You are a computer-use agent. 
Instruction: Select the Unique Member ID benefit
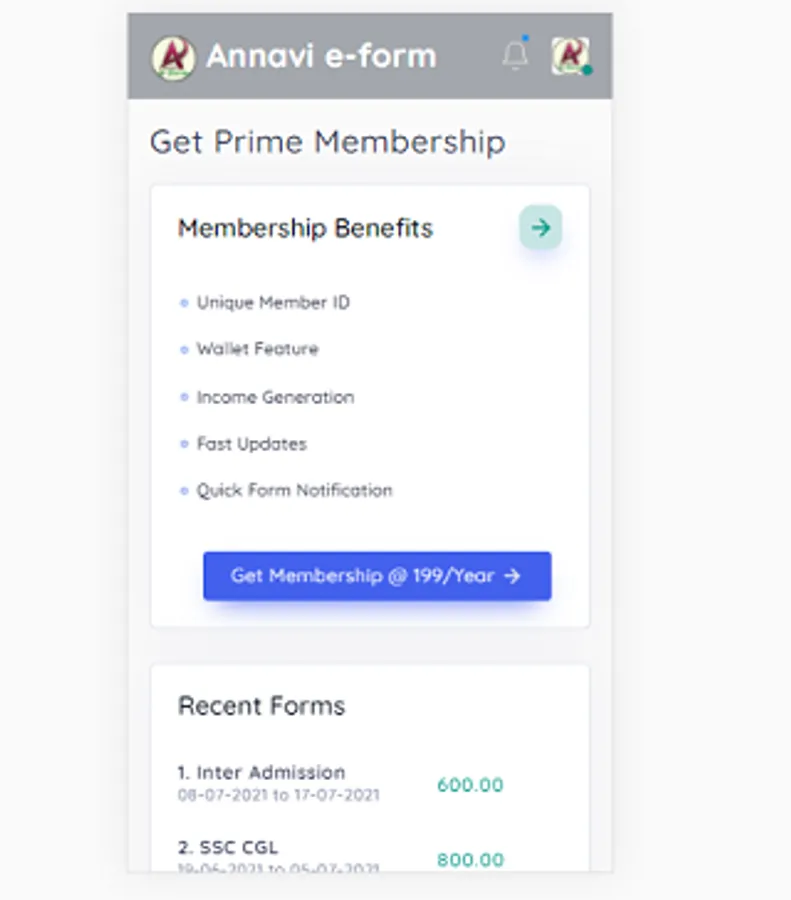[x=273, y=302]
